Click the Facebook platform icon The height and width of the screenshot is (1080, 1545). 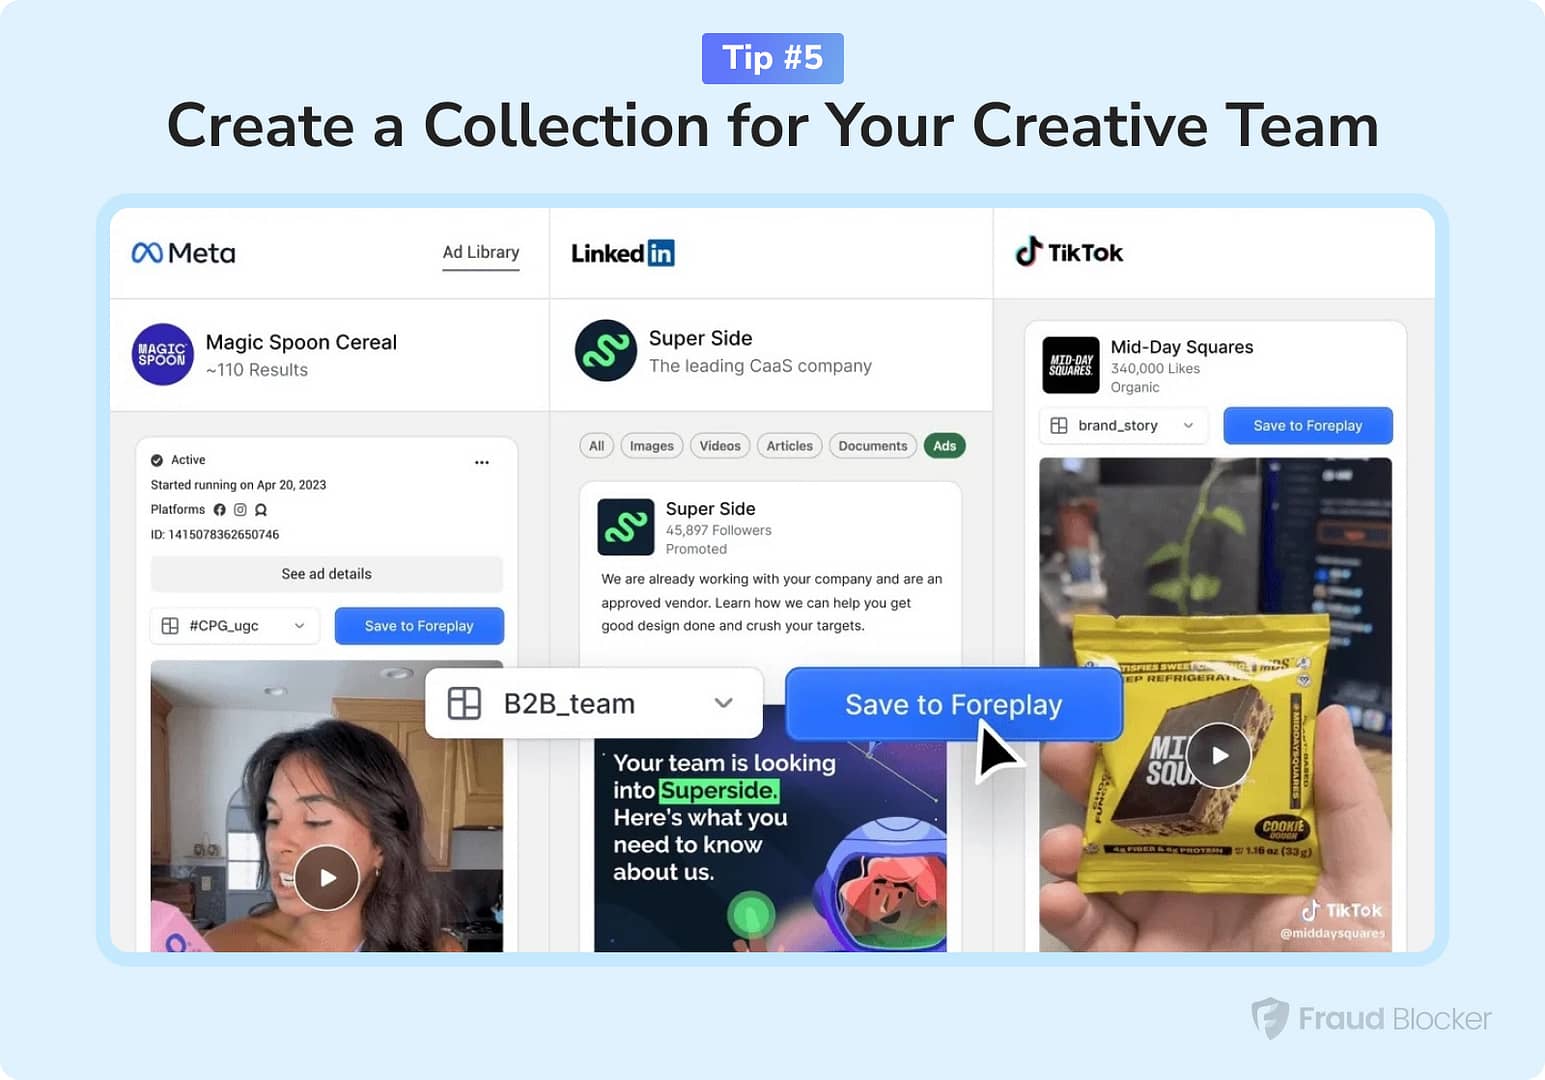click(220, 510)
